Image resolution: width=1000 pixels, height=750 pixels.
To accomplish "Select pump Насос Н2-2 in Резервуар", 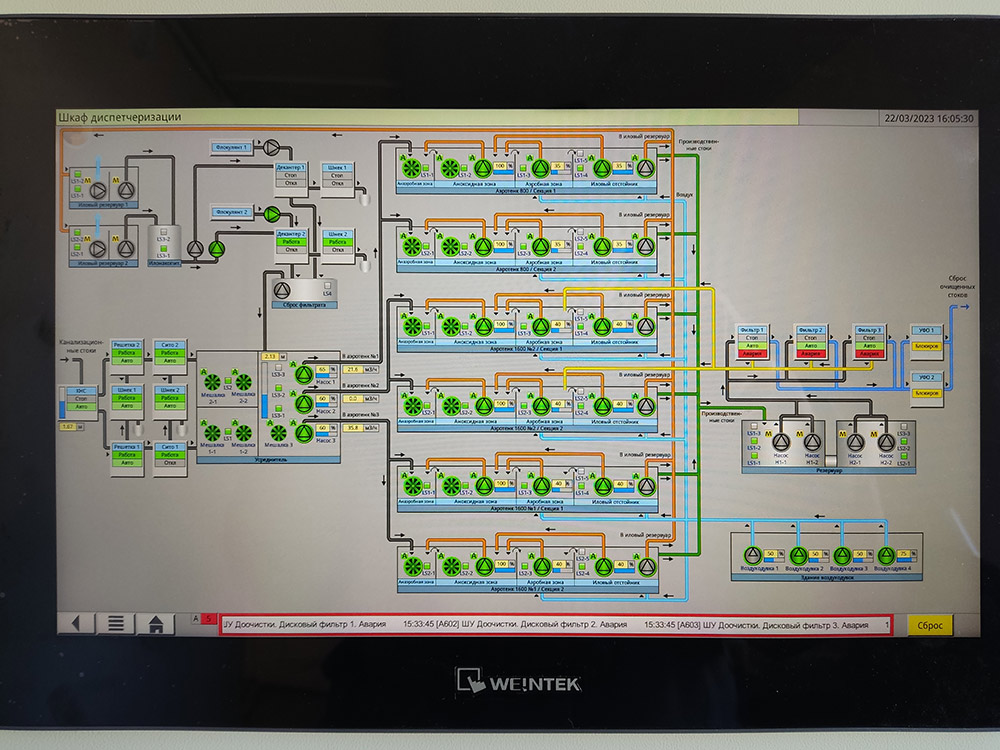I will click(x=886, y=440).
